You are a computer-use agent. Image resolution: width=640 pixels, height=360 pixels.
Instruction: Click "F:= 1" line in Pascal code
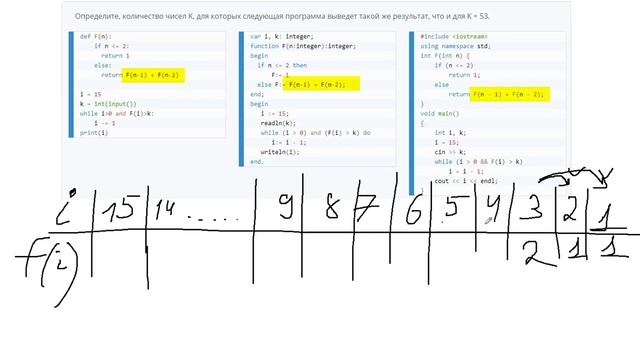coord(280,75)
